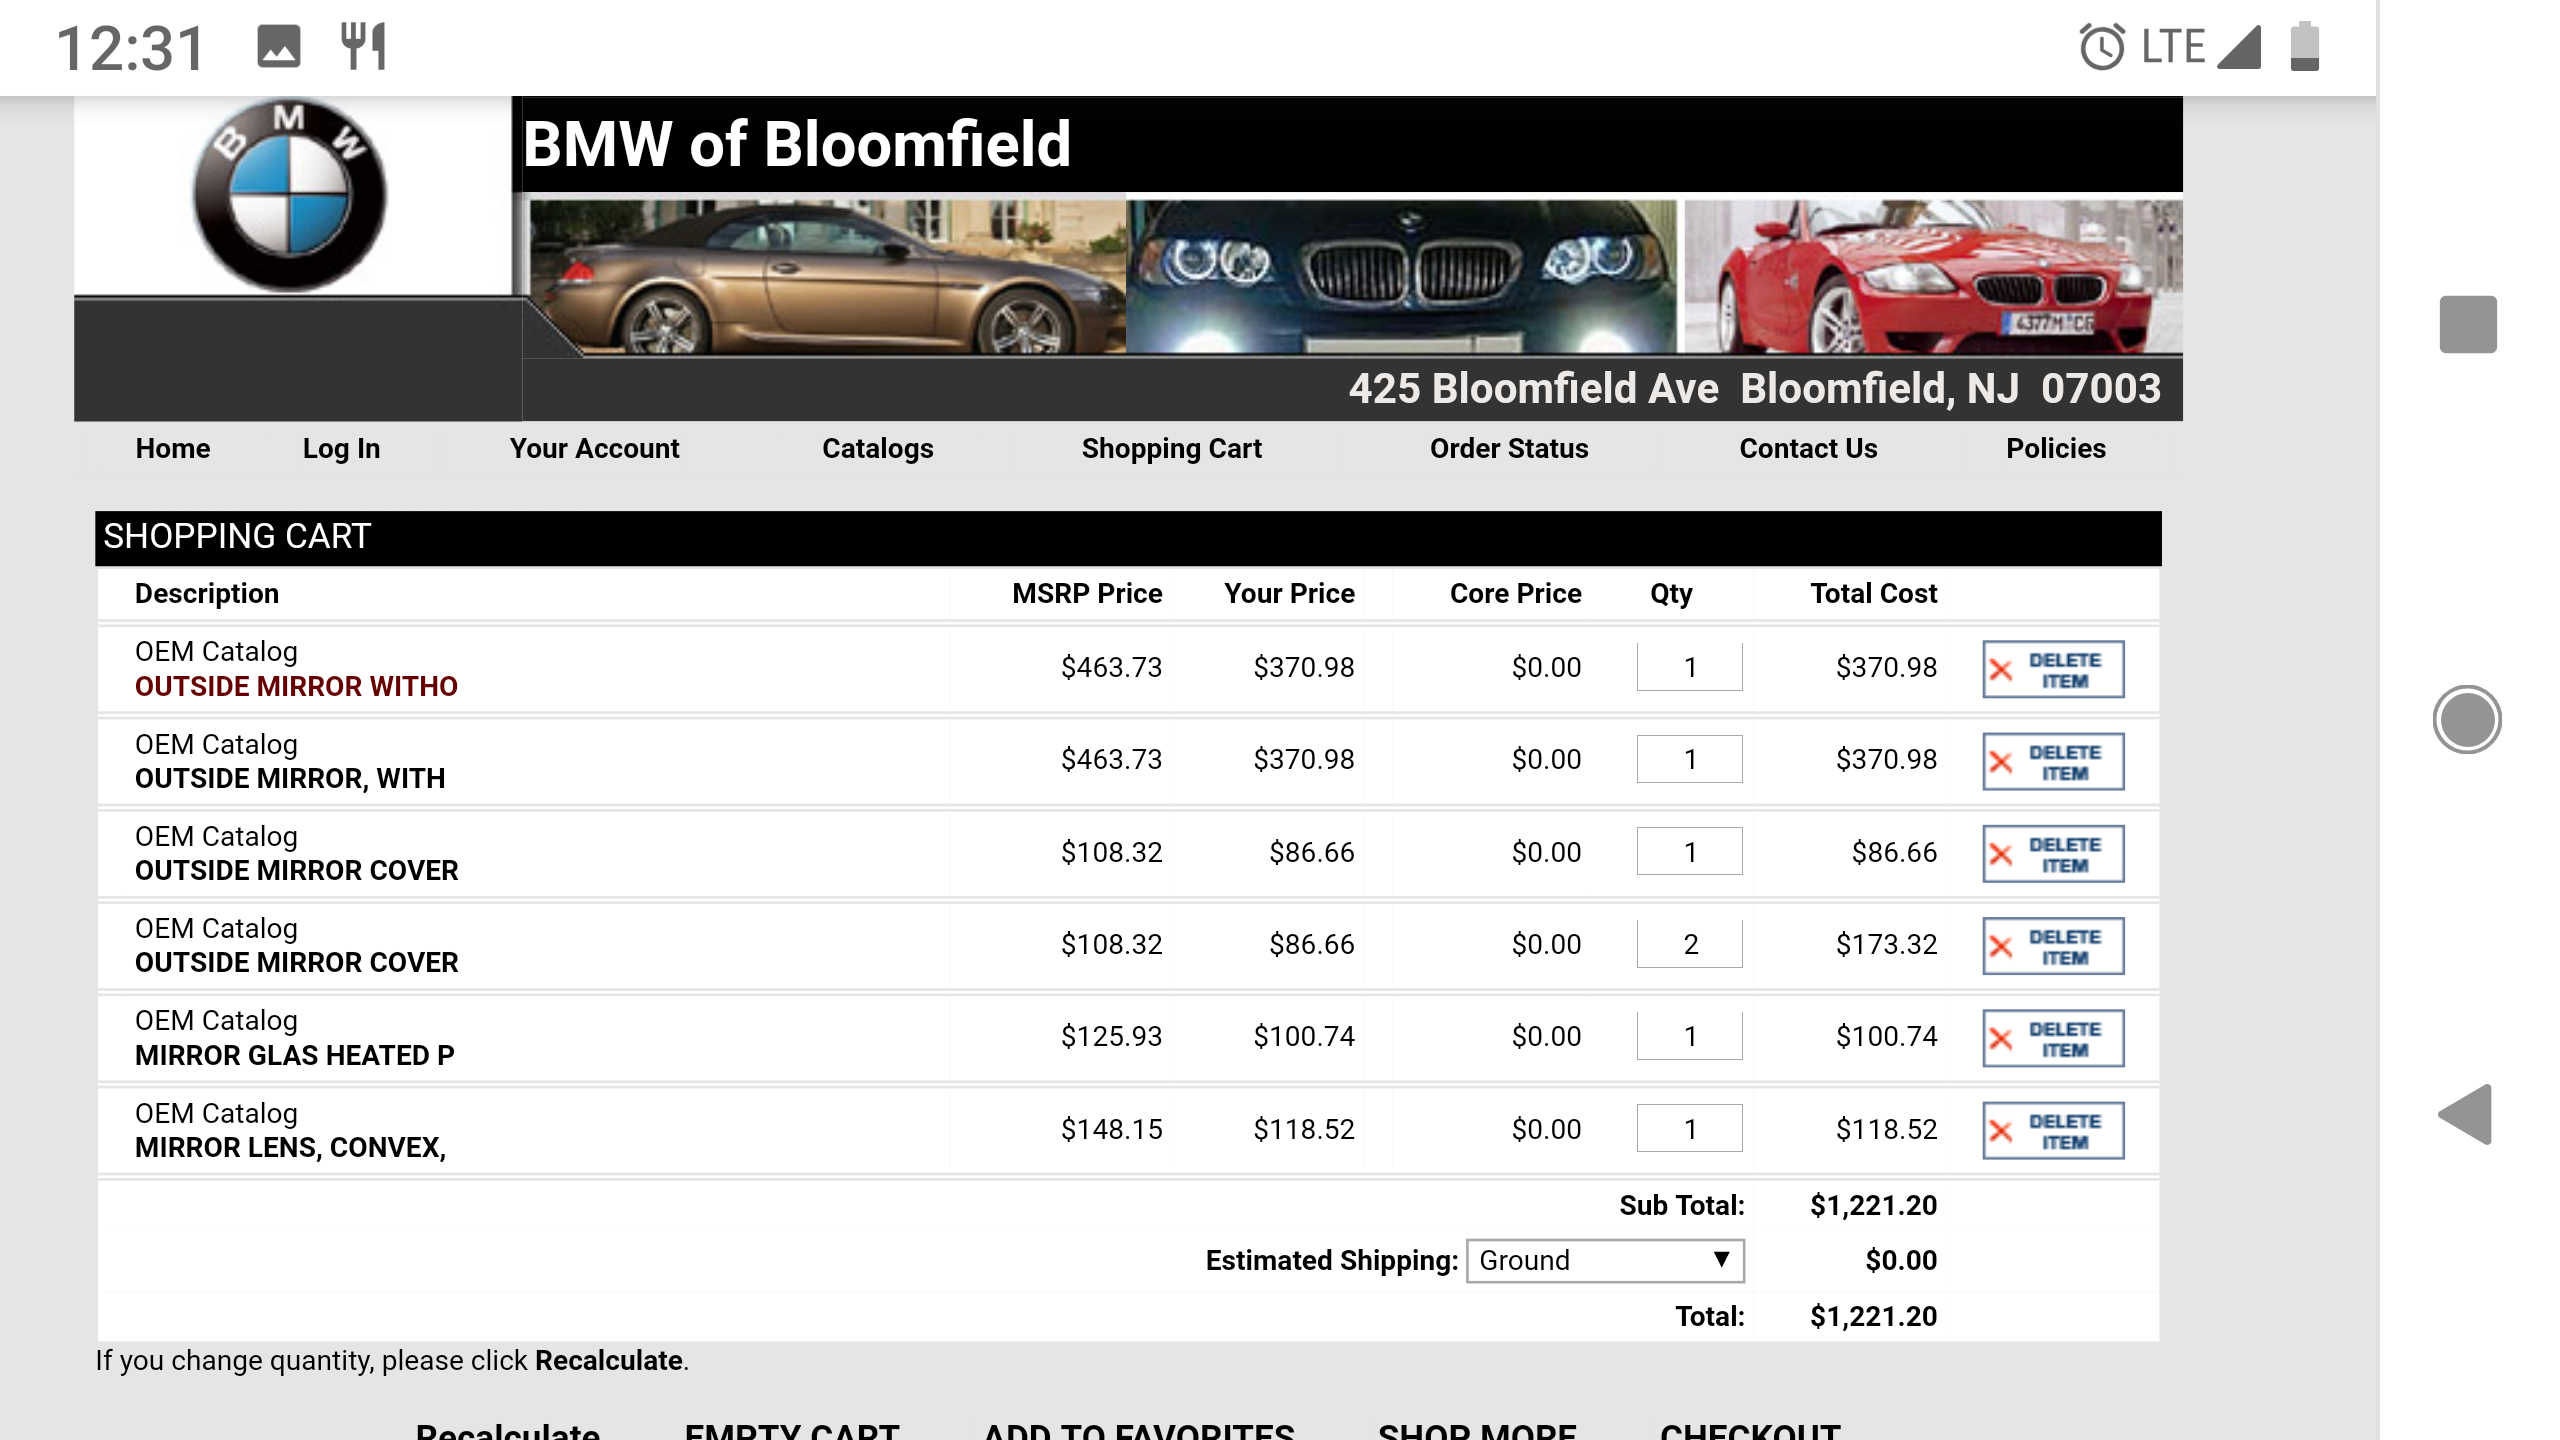The width and height of the screenshot is (2560, 1440).
Task: Open the MIRROR LENS, CONVEX, link
Action: click(x=291, y=1148)
